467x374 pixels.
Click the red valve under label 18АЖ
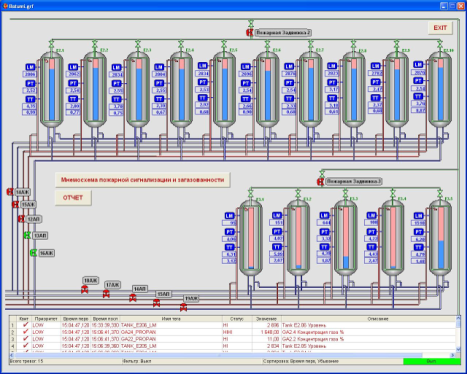(x=85, y=290)
